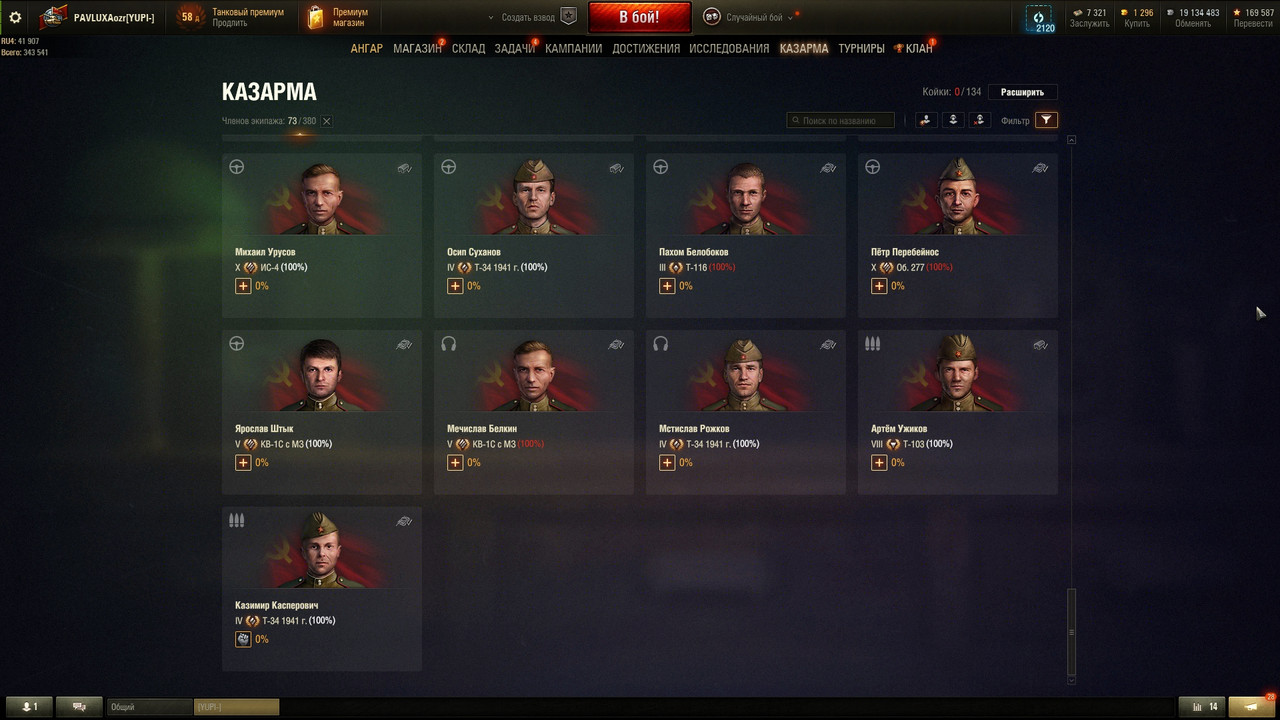The height and width of the screenshot is (720, 1280).
Task: Open Пётр Перебейнос crew card portrait
Action: tap(958, 196)
